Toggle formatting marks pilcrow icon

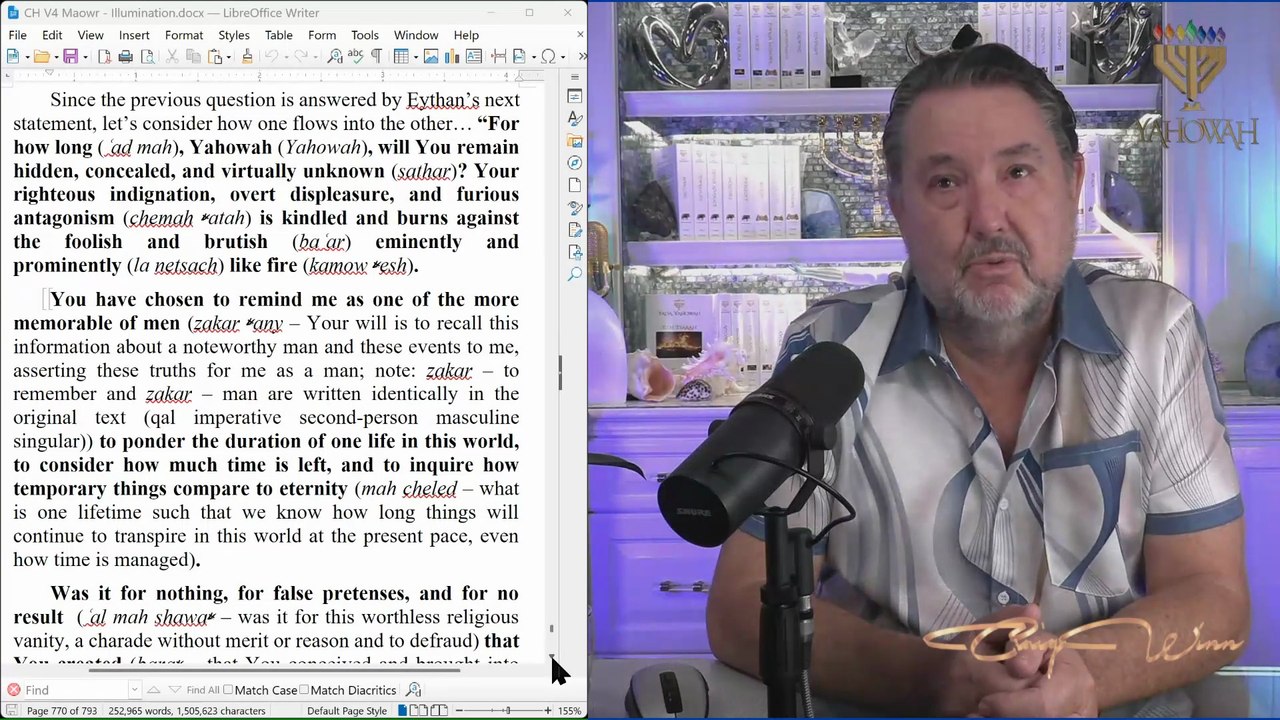pyautogui.click(x=376, y=56)
